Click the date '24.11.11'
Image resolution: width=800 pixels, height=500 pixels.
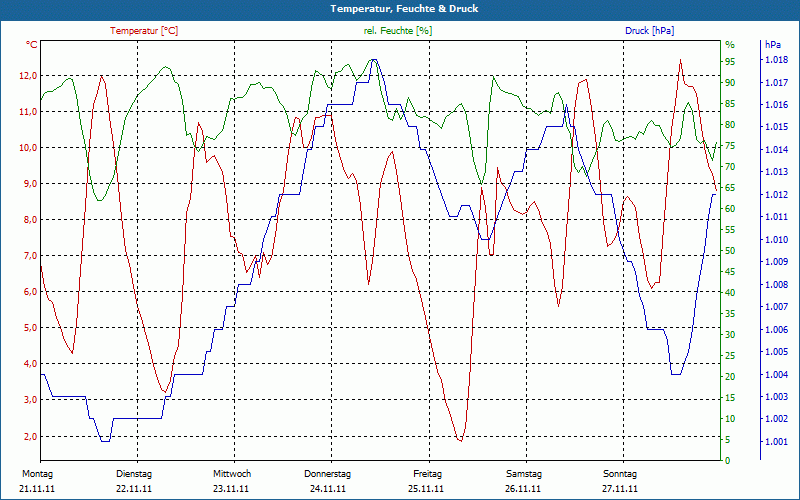(x=328, y=489)
